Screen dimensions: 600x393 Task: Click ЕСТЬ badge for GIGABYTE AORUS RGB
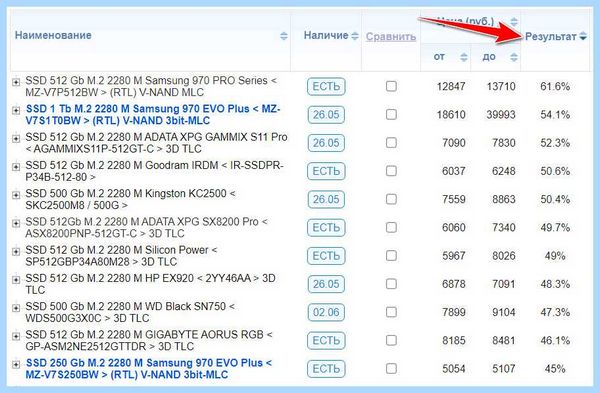tap(326, 341)
